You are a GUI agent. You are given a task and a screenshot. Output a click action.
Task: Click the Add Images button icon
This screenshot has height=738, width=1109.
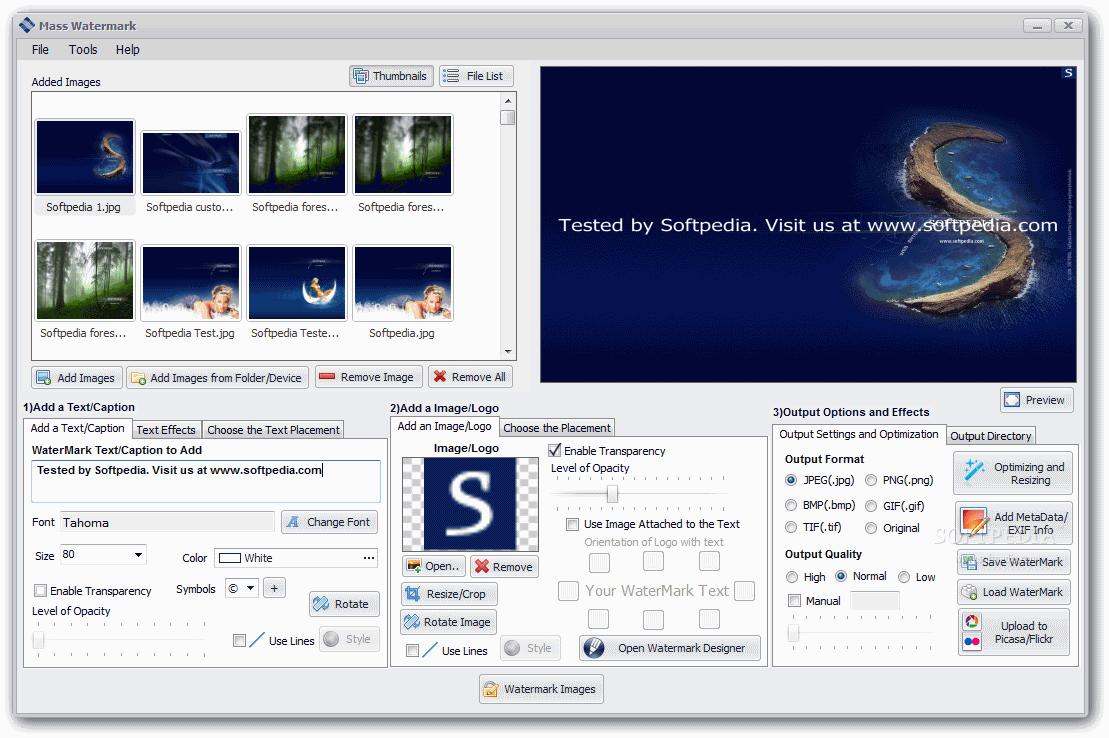pyautogui.click(x=44, y=378)
